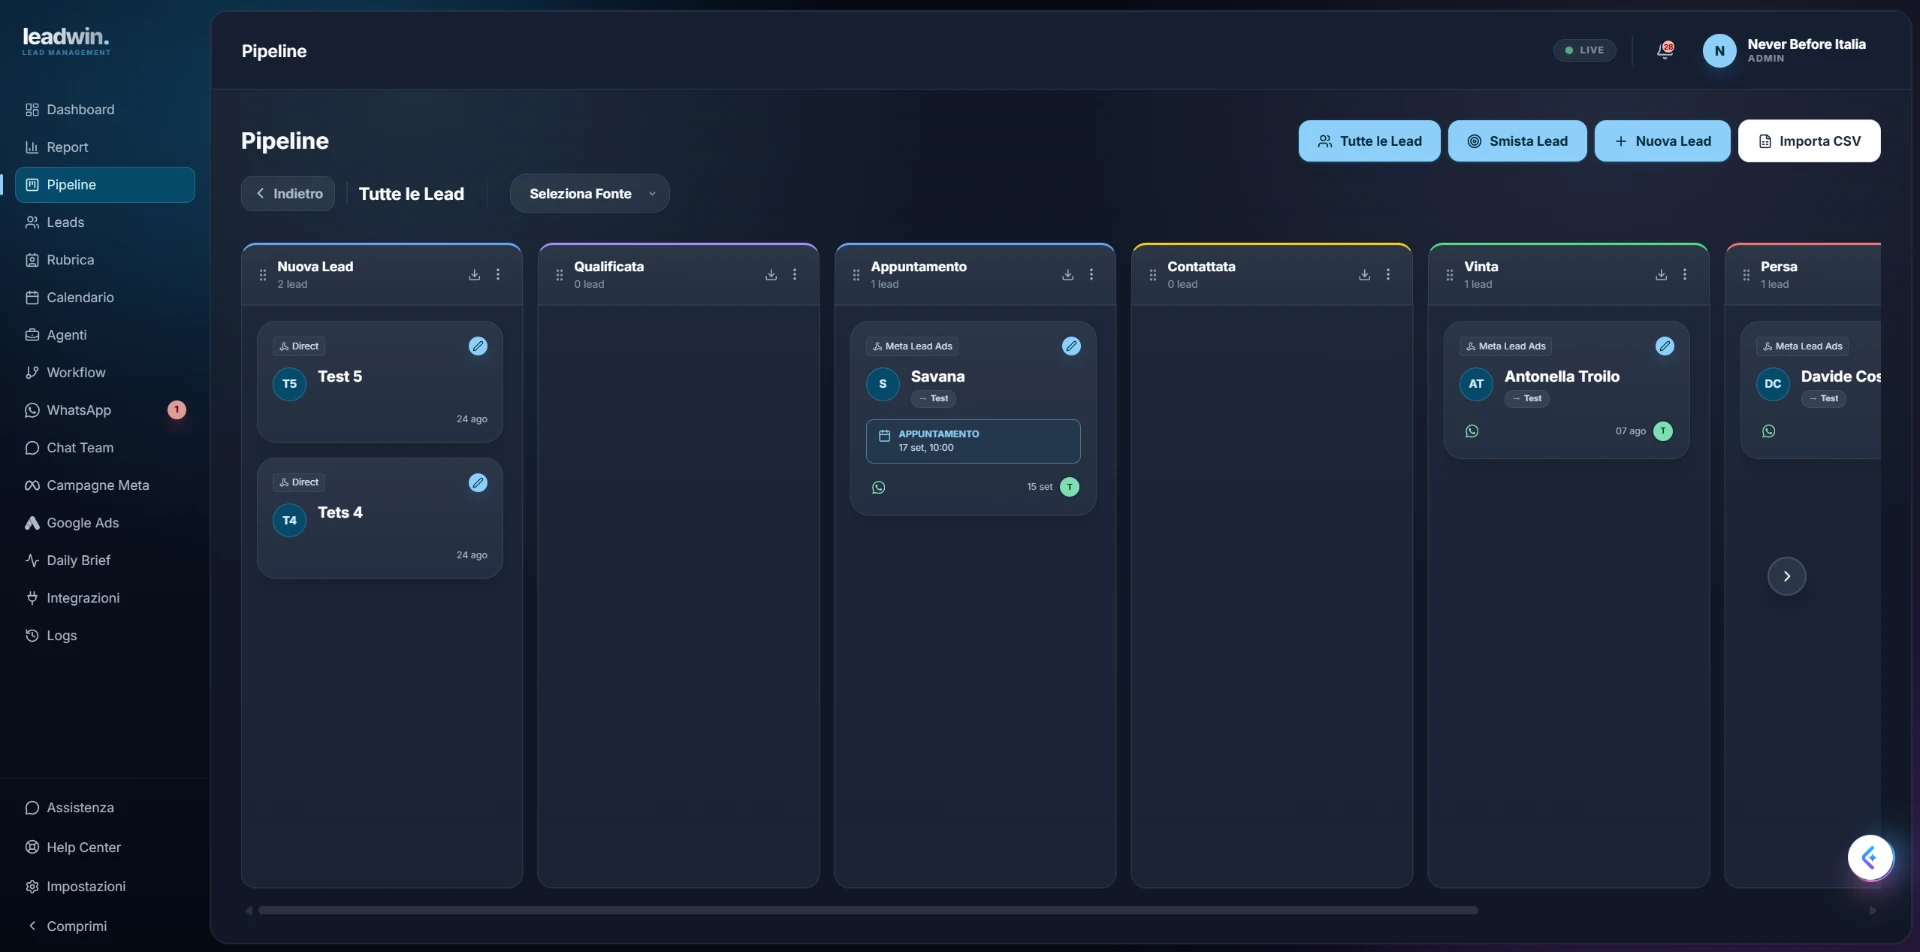This screenshot has height=952, width=1920.
Task: Show next columns with right arrow
Action: click(1786, 576)
